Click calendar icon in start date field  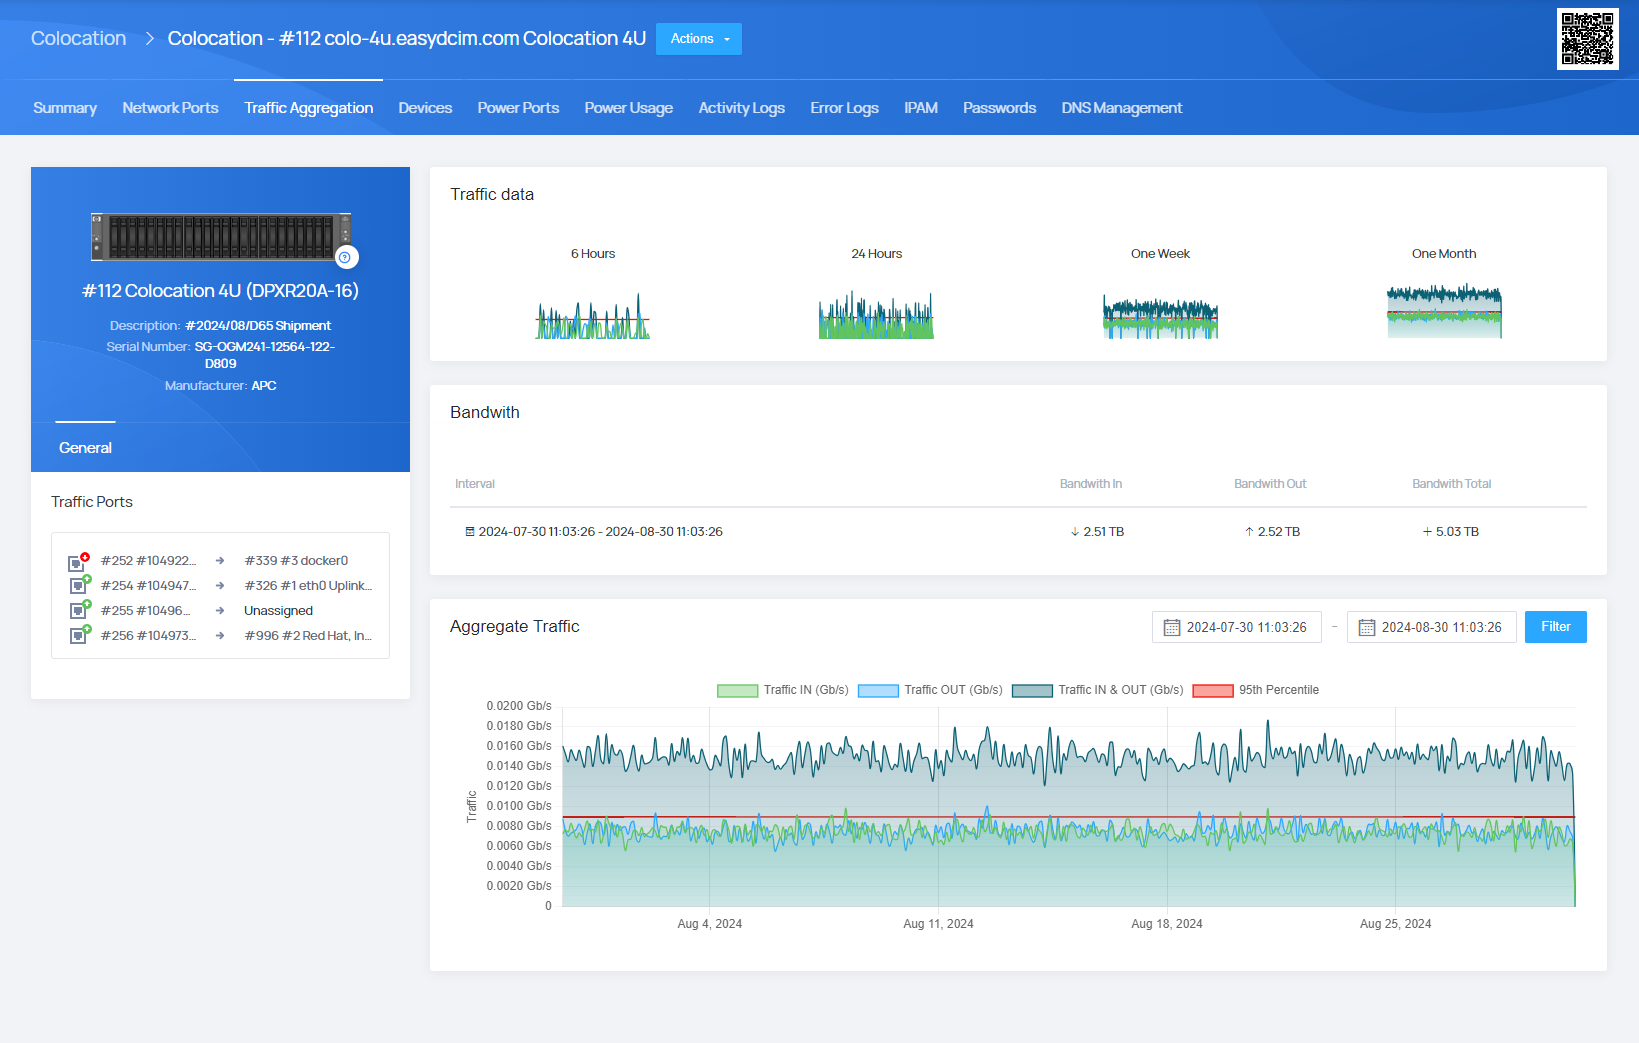[x=1172, y=628]
